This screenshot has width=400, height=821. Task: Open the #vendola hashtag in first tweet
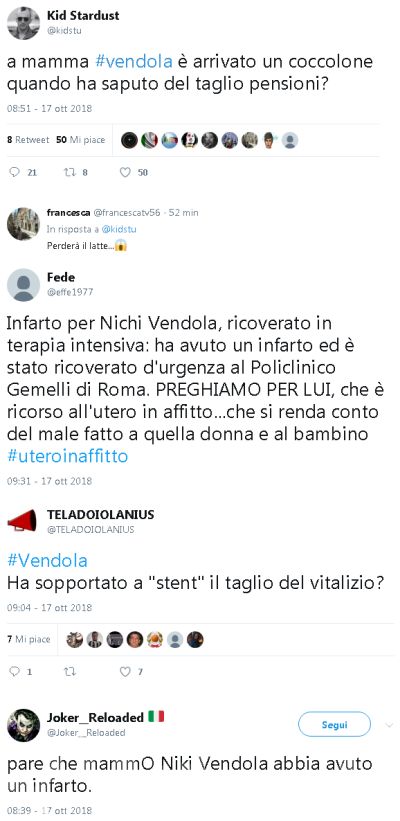(134, 61)
